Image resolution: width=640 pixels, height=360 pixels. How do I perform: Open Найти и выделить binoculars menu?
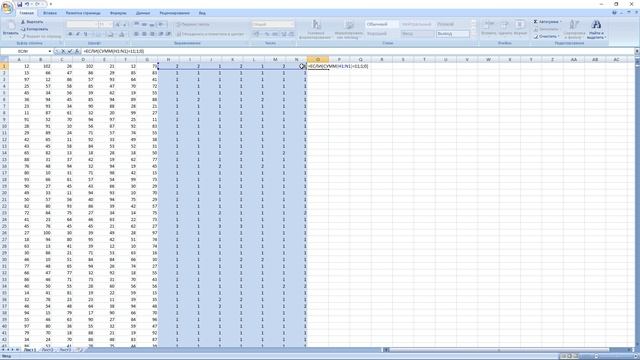596,29
